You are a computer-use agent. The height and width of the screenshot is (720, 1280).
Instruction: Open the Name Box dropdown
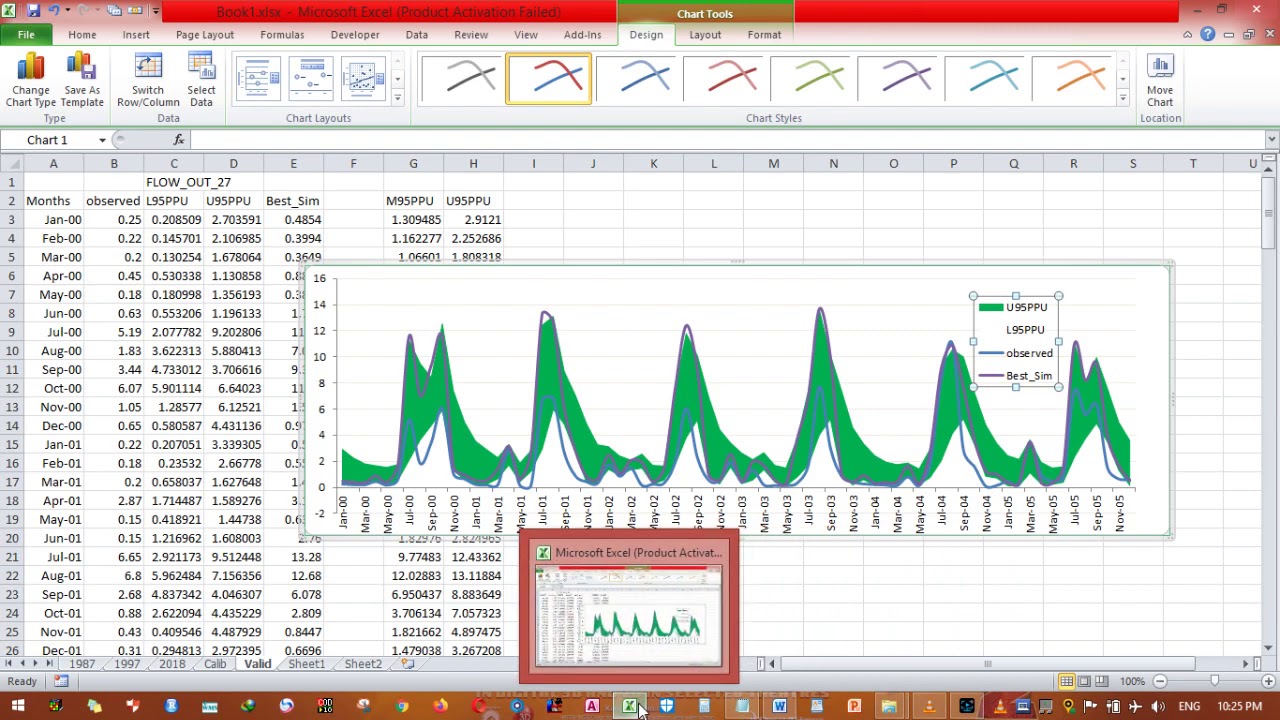(x=102, y=140)
